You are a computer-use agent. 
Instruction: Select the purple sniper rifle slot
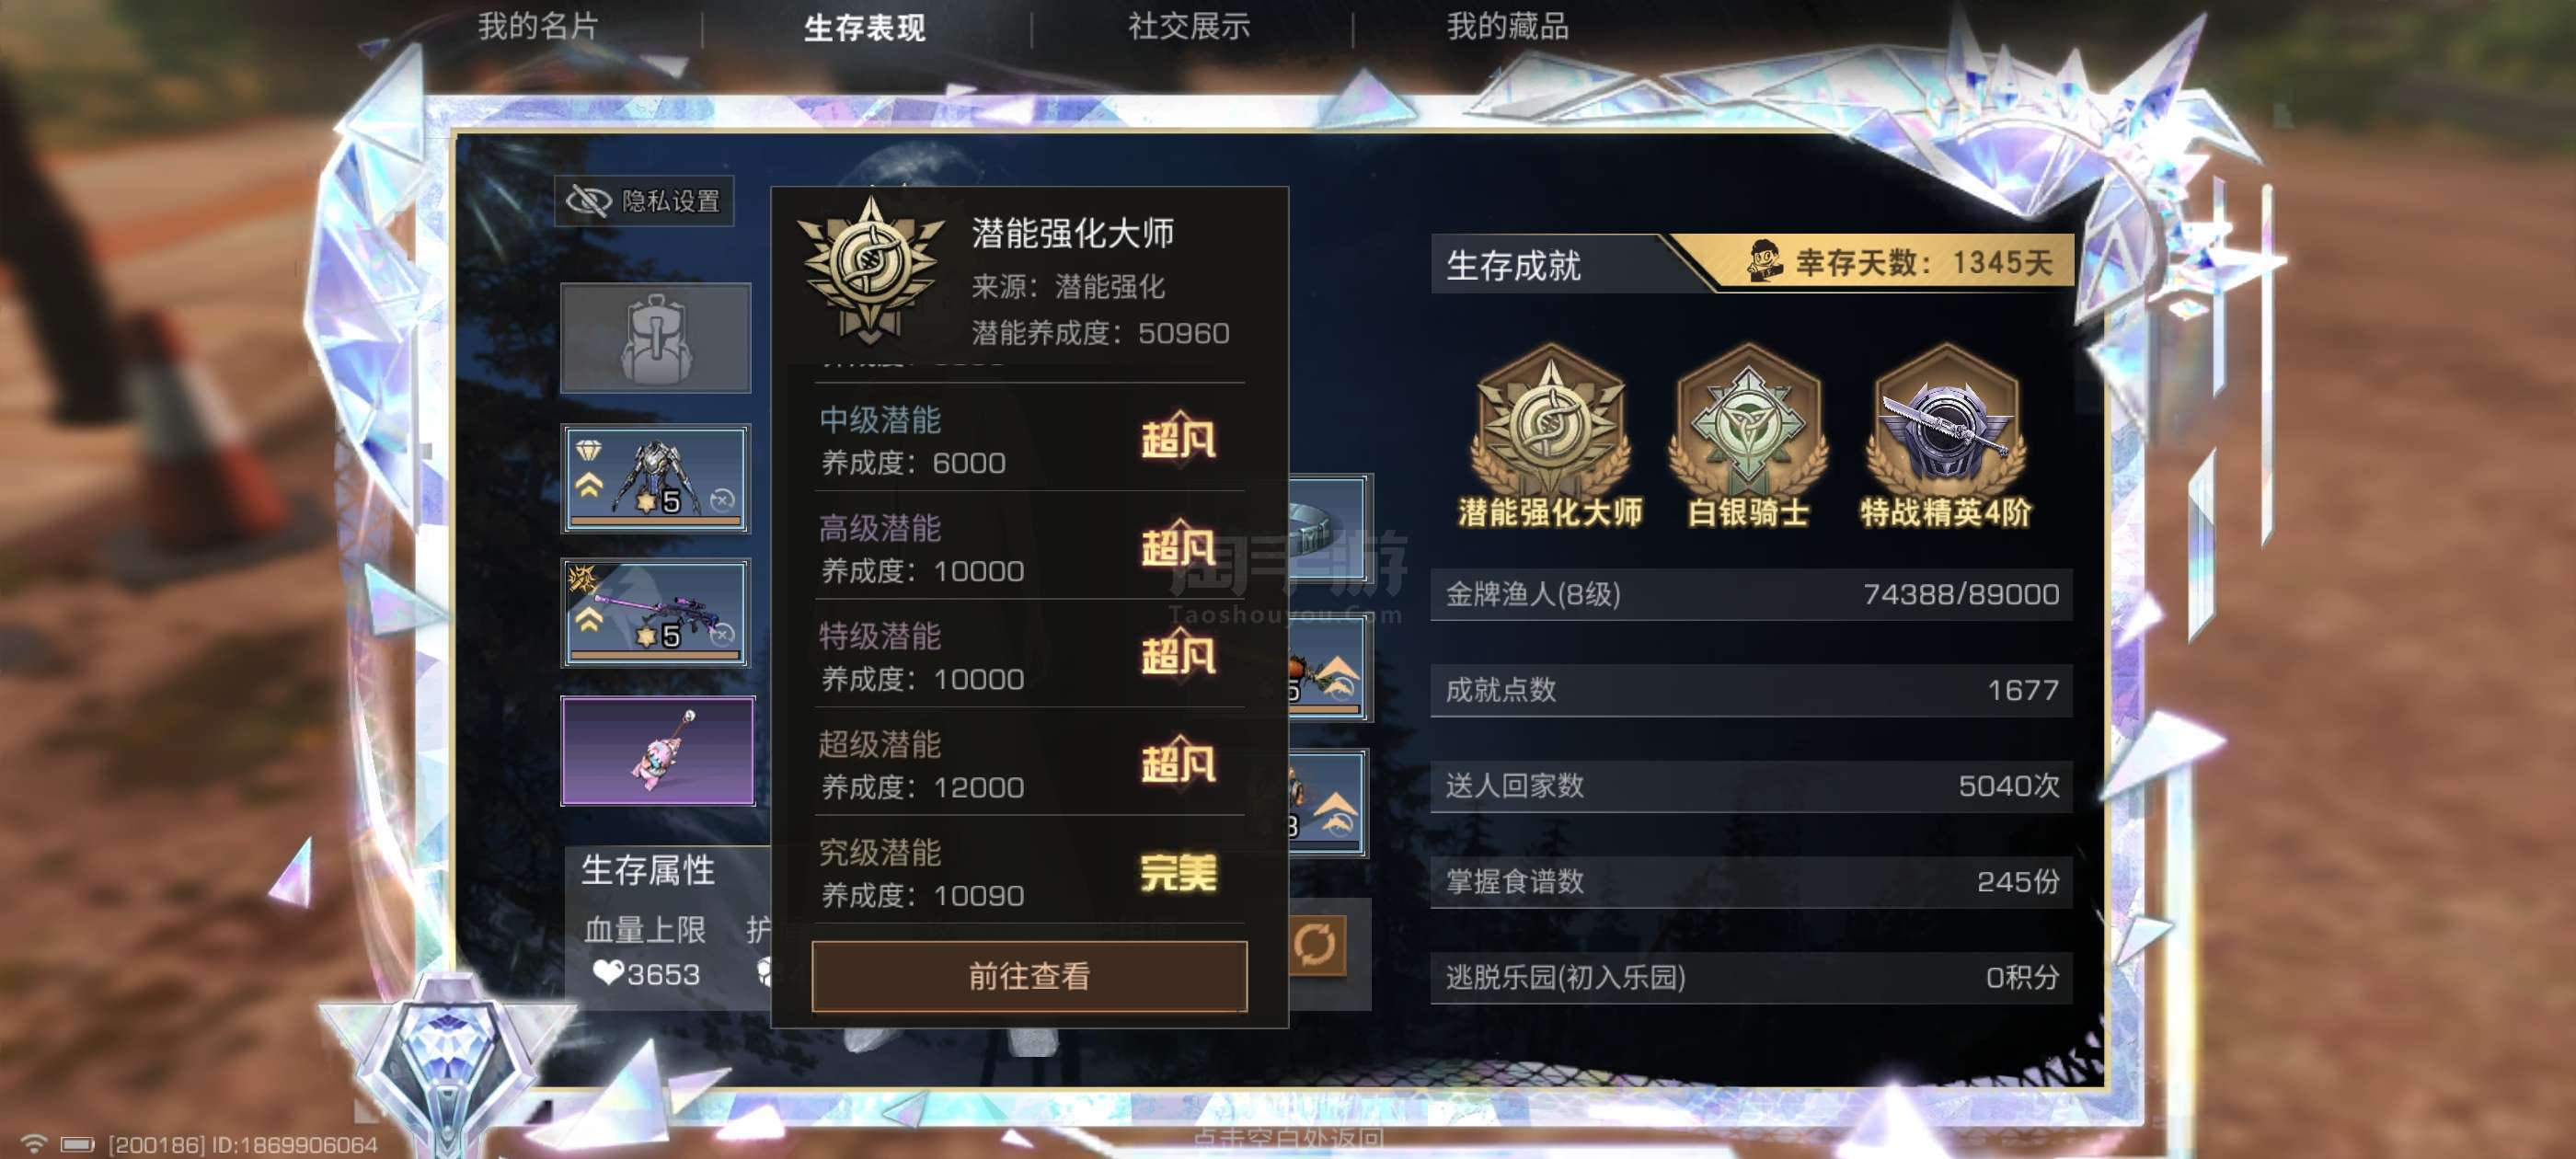point(655,612)
